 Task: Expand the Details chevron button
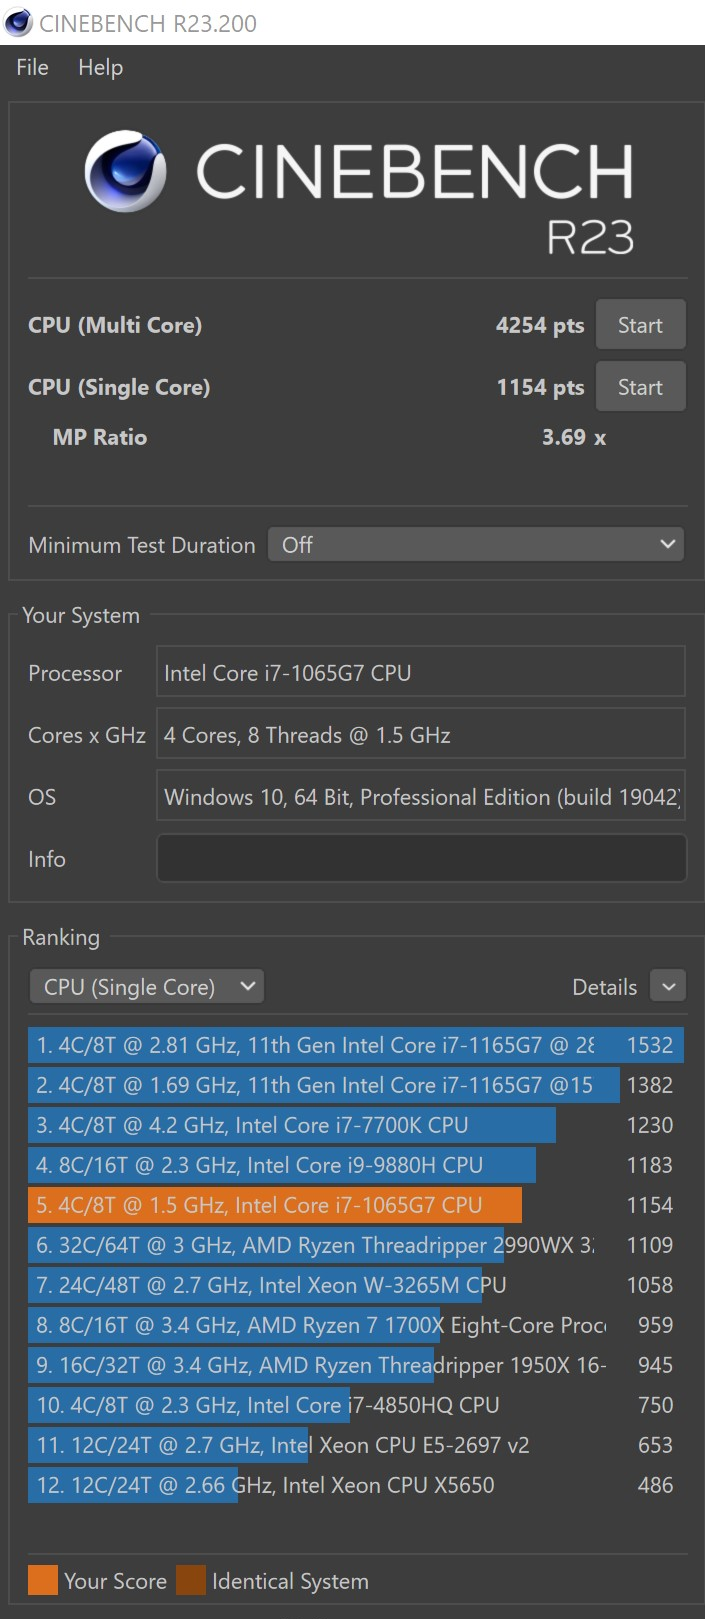pyautogui.click(x=668, y=987)
